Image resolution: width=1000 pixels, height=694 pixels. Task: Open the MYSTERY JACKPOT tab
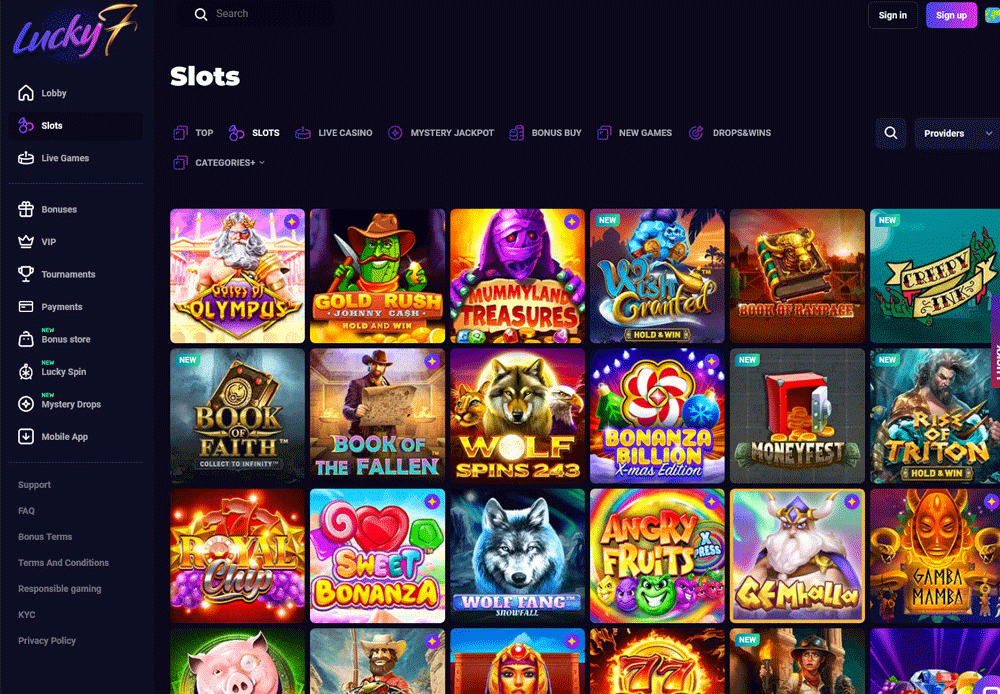click(441, 133)
